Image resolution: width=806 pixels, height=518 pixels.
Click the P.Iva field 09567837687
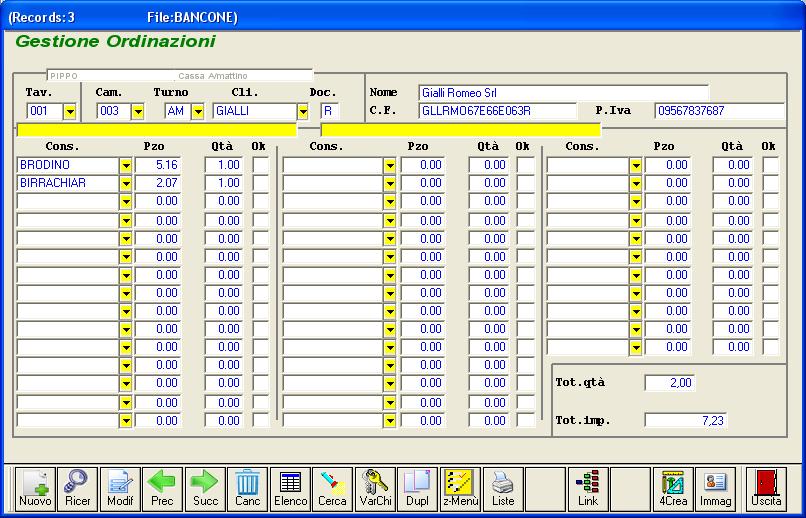click(x=720, y=111)
